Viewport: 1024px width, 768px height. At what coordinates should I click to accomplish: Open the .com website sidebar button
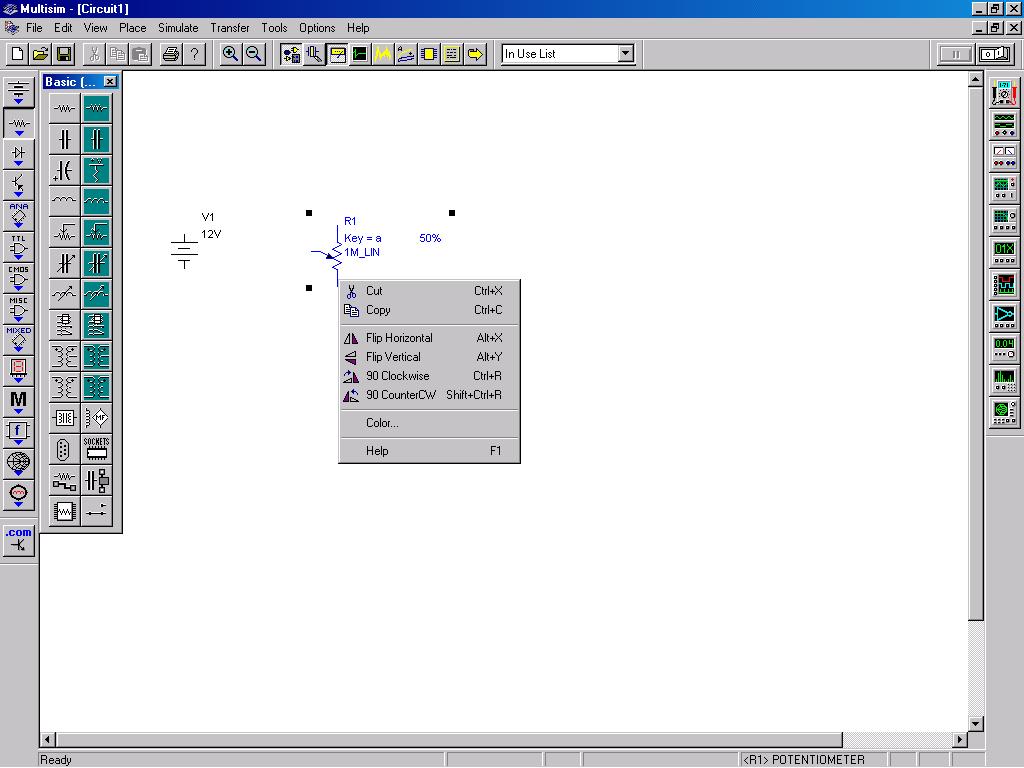pyautogui.click(x=18, y=541)
